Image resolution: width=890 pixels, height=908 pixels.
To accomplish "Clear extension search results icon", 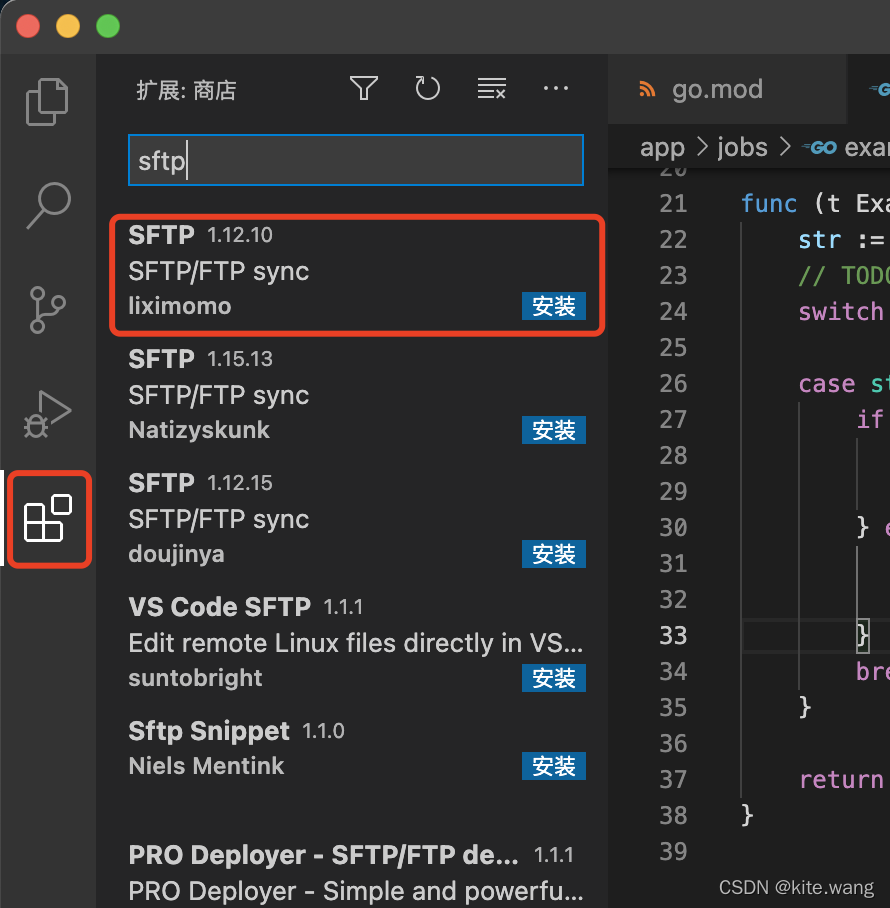I will 491,90.
